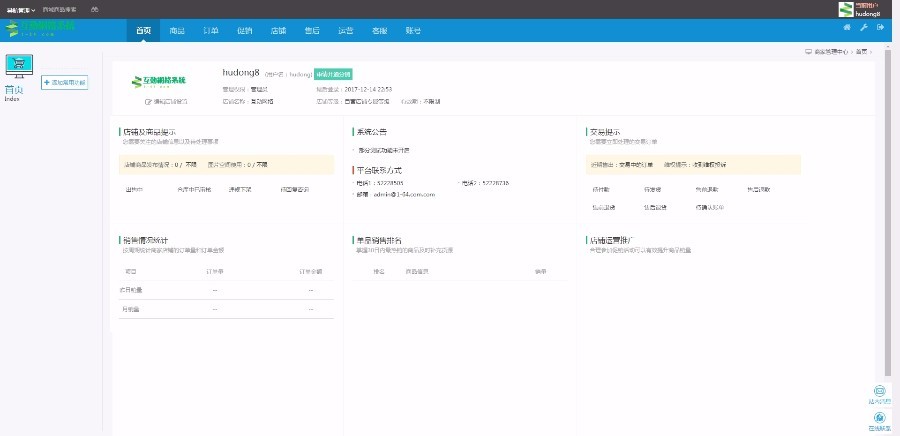Click the second data row label in sales statistics table
The height and width of the screenshot is (436, 900).
point(130,309)
